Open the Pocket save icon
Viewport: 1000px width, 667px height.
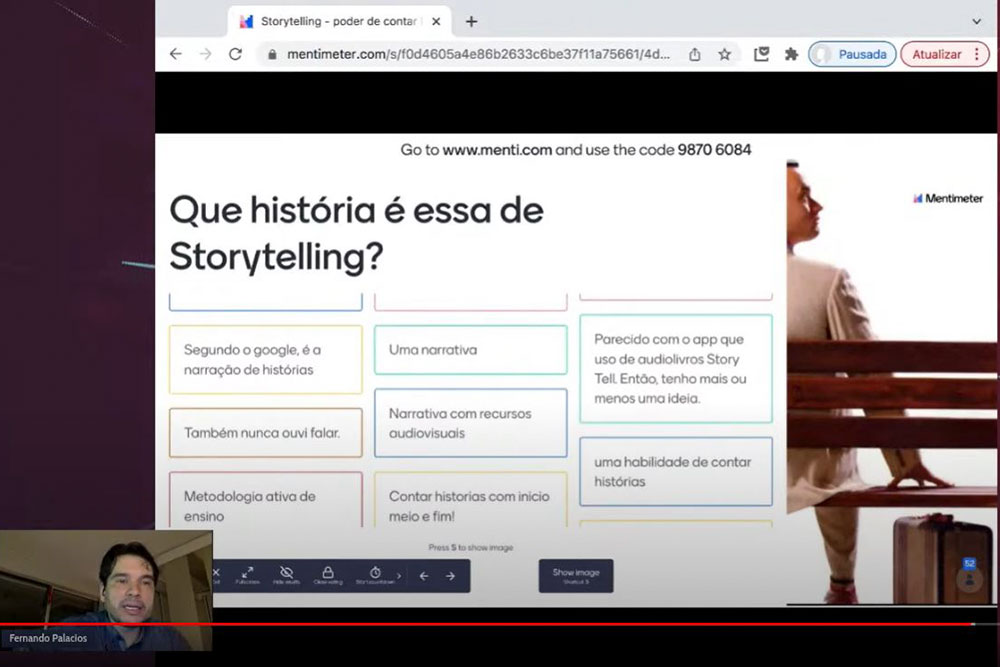pyautogui.click(x=762, y=54)
